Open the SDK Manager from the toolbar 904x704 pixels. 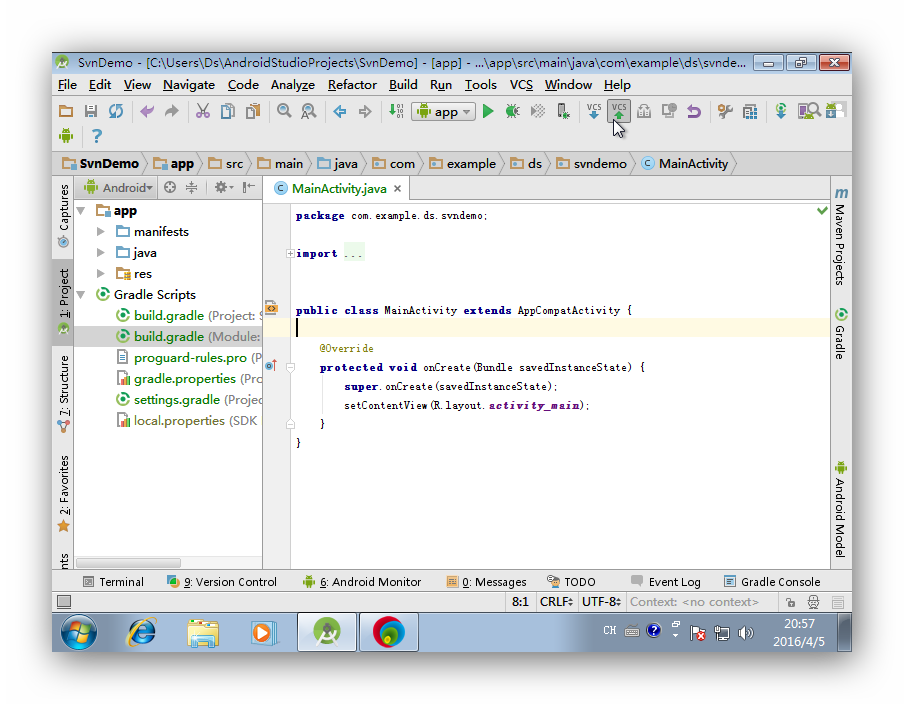point(832,111)
